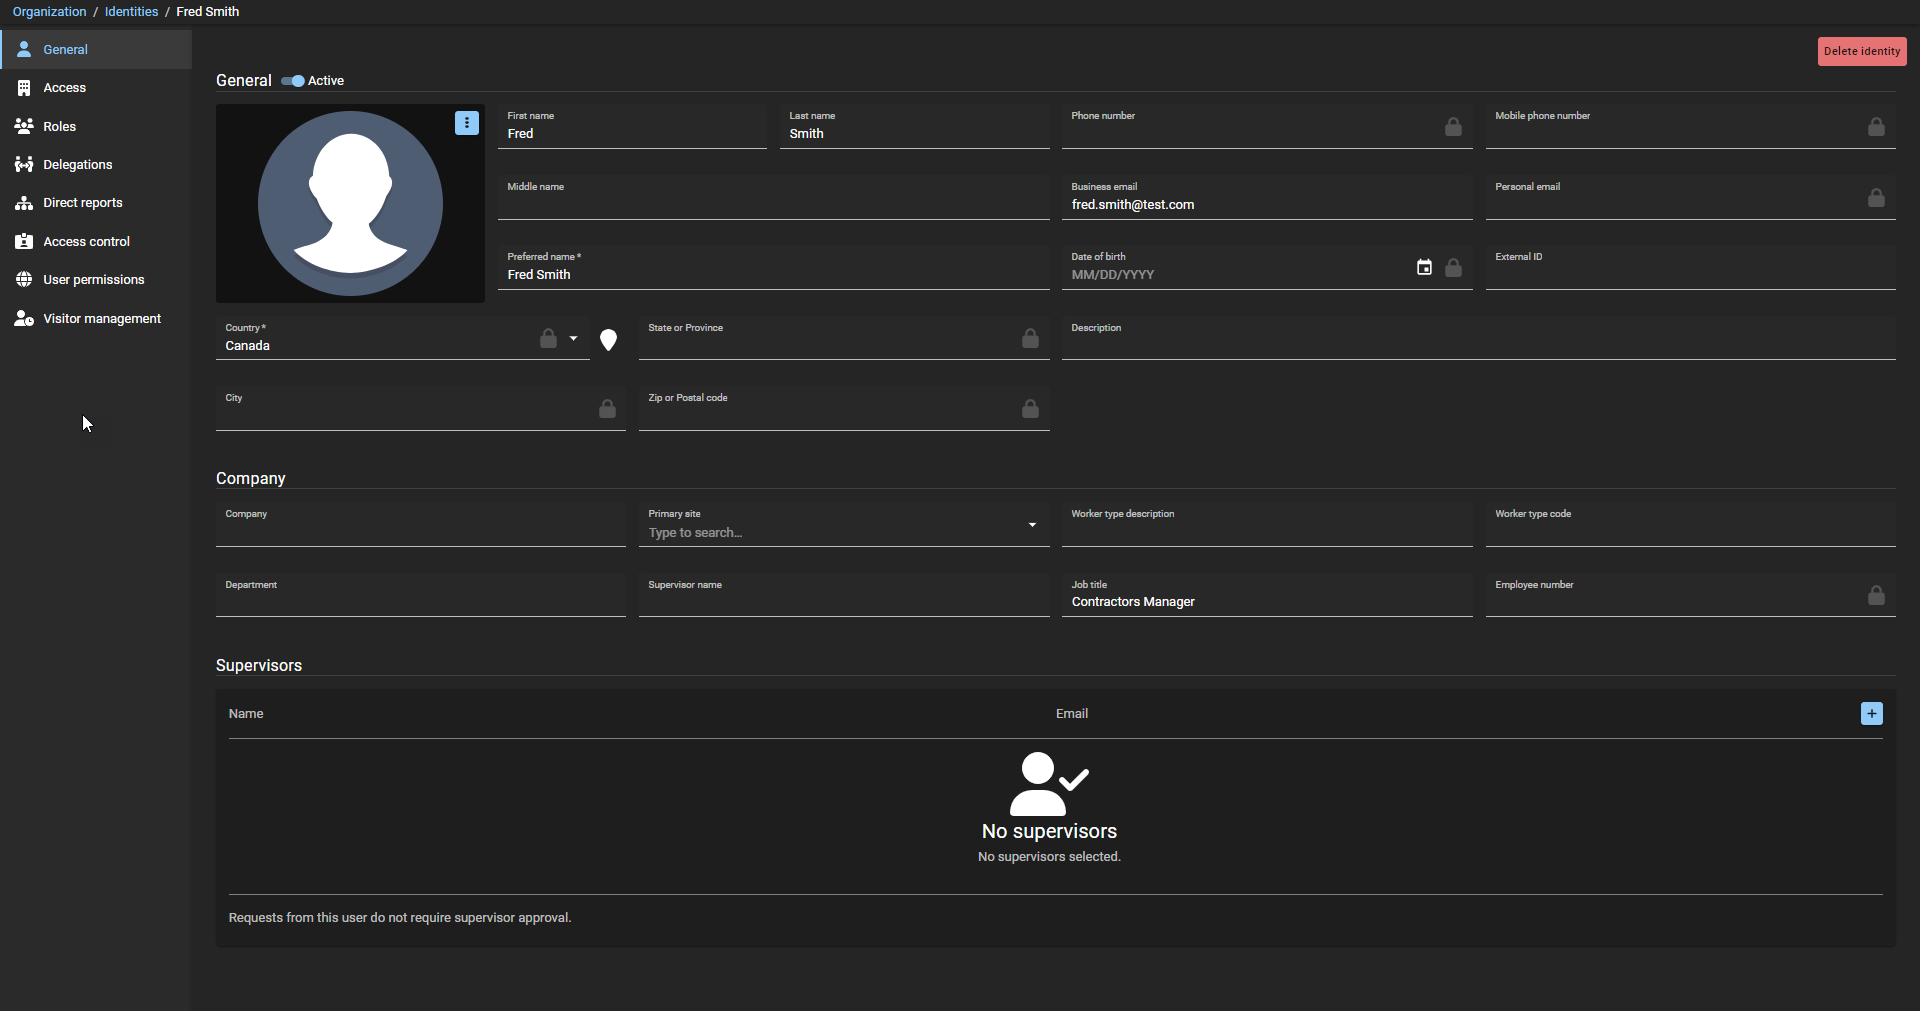Click the External ID field
Viewport: 1920px width, 1011px height.
click(x=1690, y=268)
